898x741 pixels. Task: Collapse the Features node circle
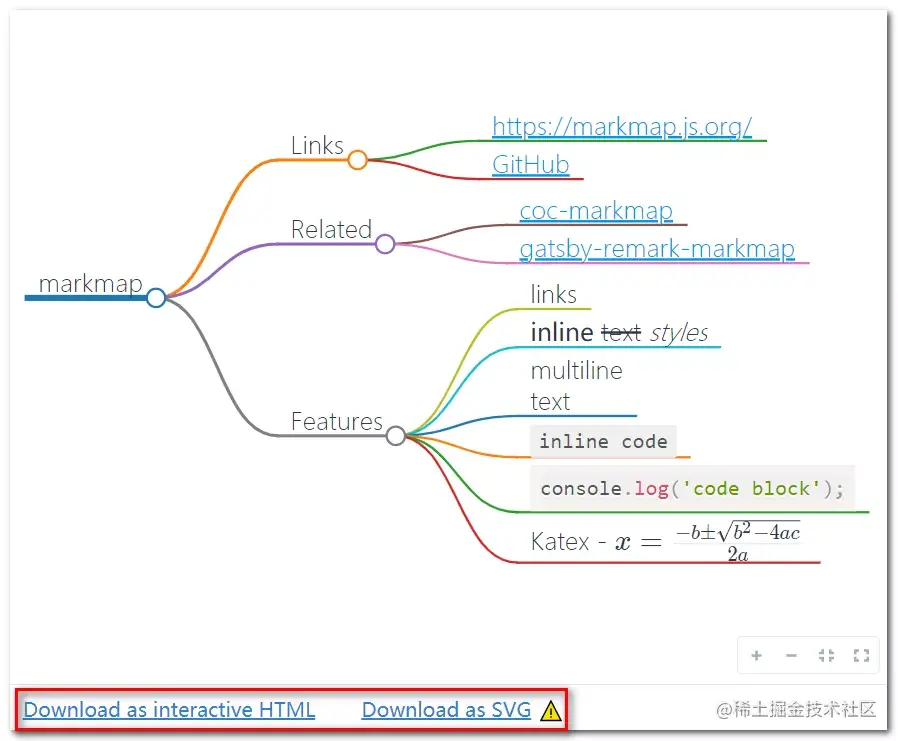396,436
